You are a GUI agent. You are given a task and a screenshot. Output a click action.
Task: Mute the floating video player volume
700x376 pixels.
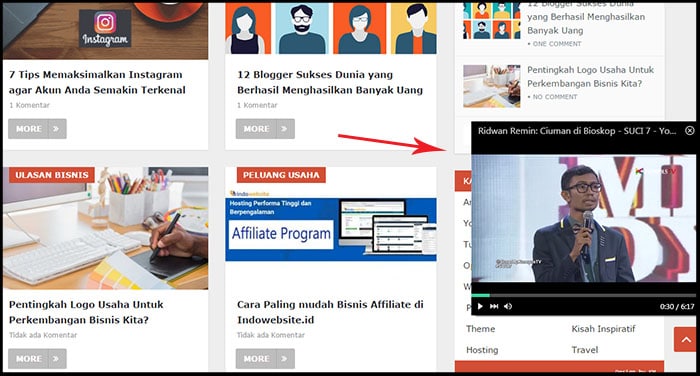click(x=508, y=306)
